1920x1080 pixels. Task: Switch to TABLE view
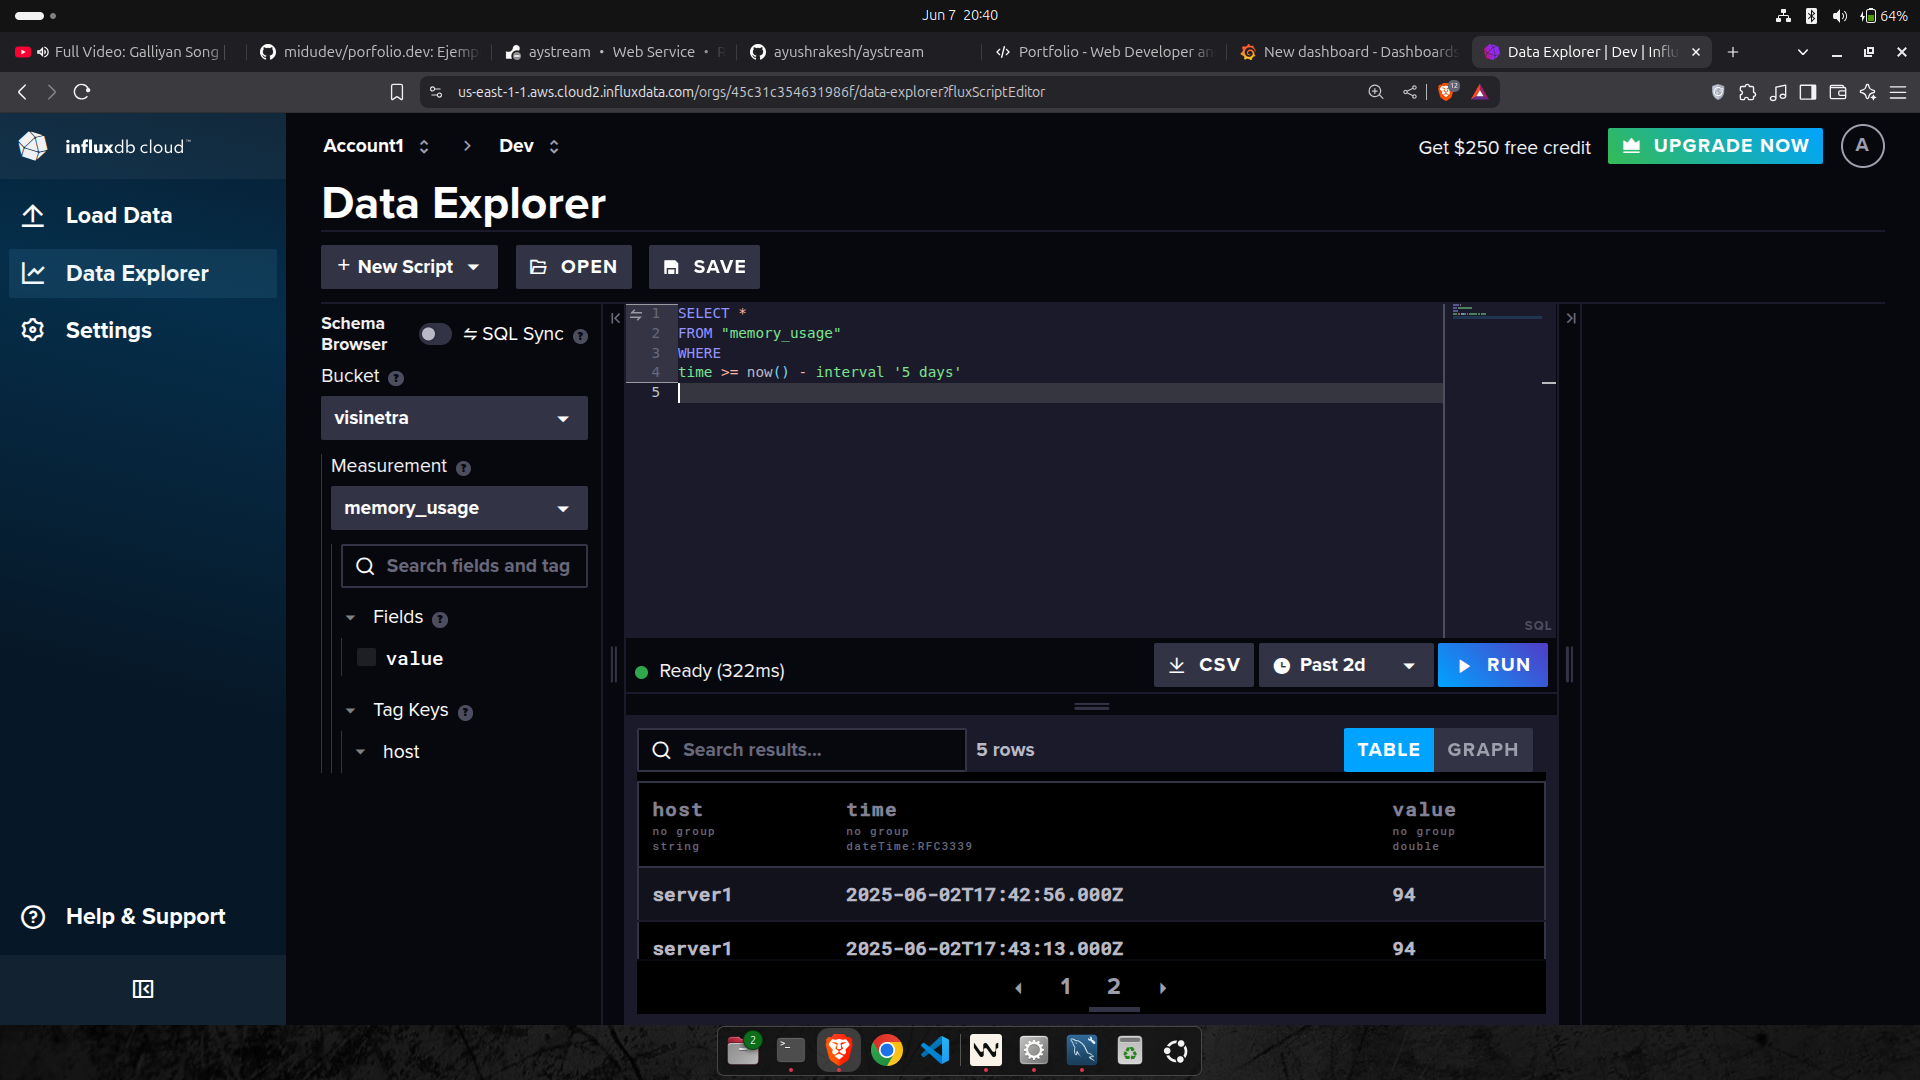pos(1388,750)
